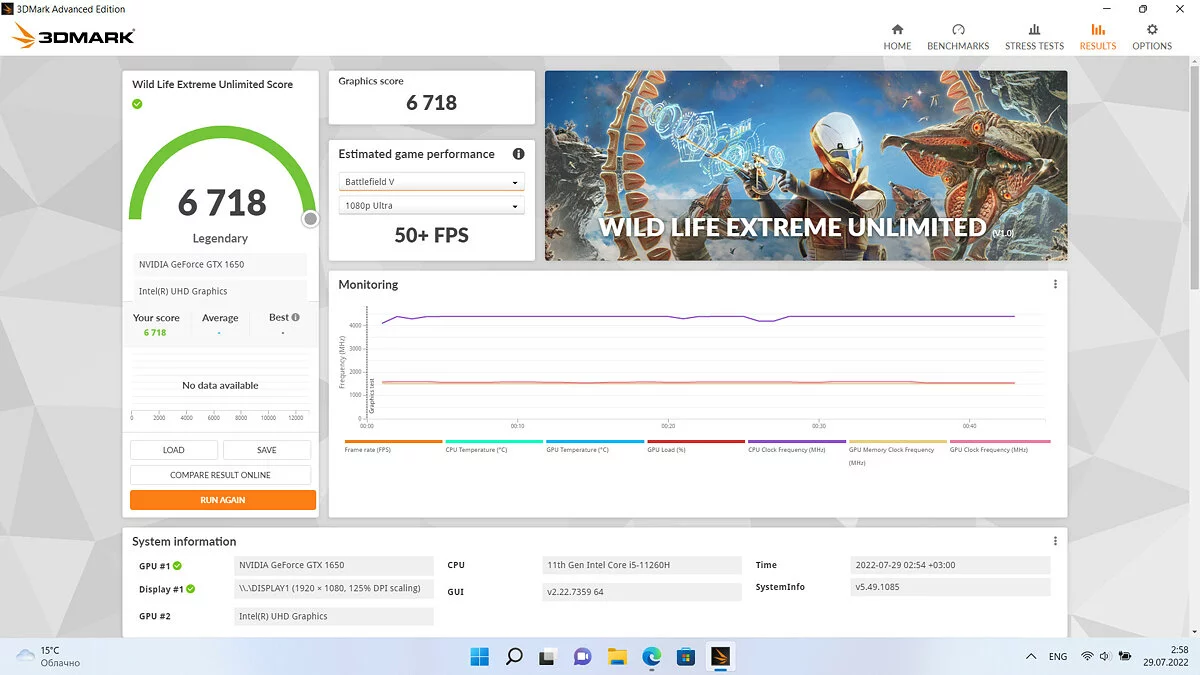Click the Time value field
1200x675 pixels.
tap(950, 565)
